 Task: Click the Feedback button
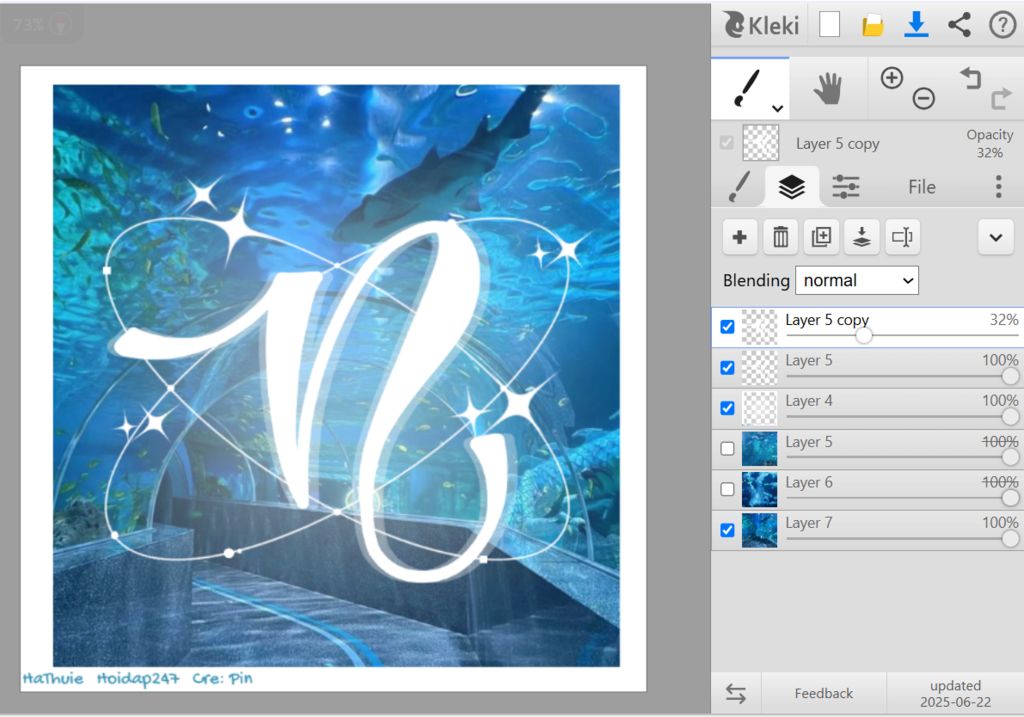coord(823,693)
